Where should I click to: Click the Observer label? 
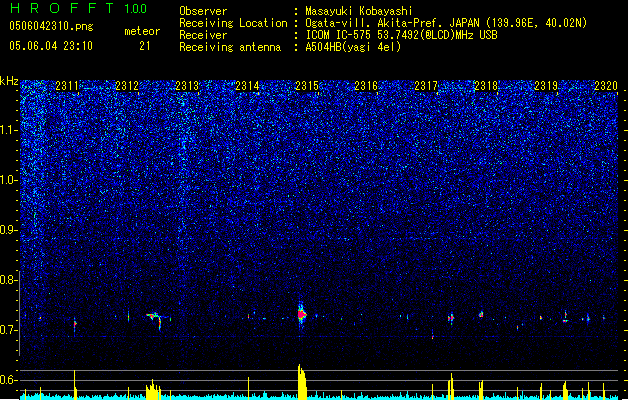(x=203, y=11)
